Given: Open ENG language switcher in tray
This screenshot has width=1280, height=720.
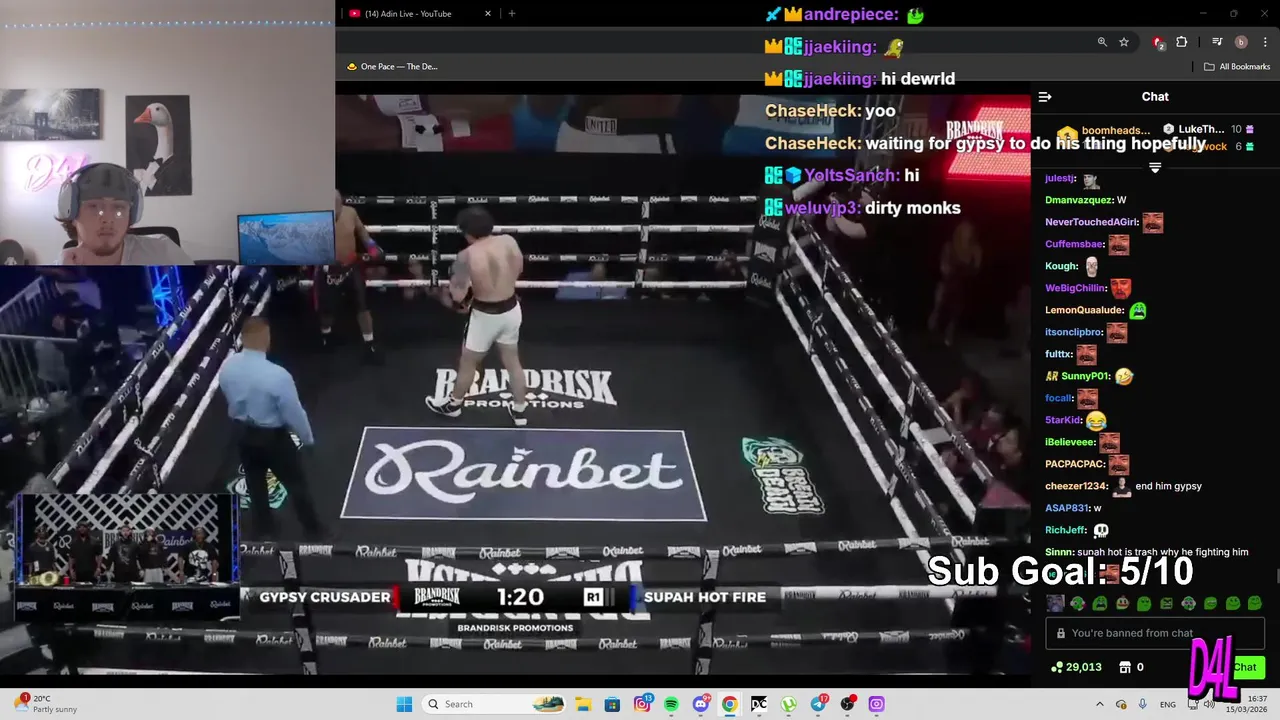Looking at the screenshot, I should tap(1168, 704).
